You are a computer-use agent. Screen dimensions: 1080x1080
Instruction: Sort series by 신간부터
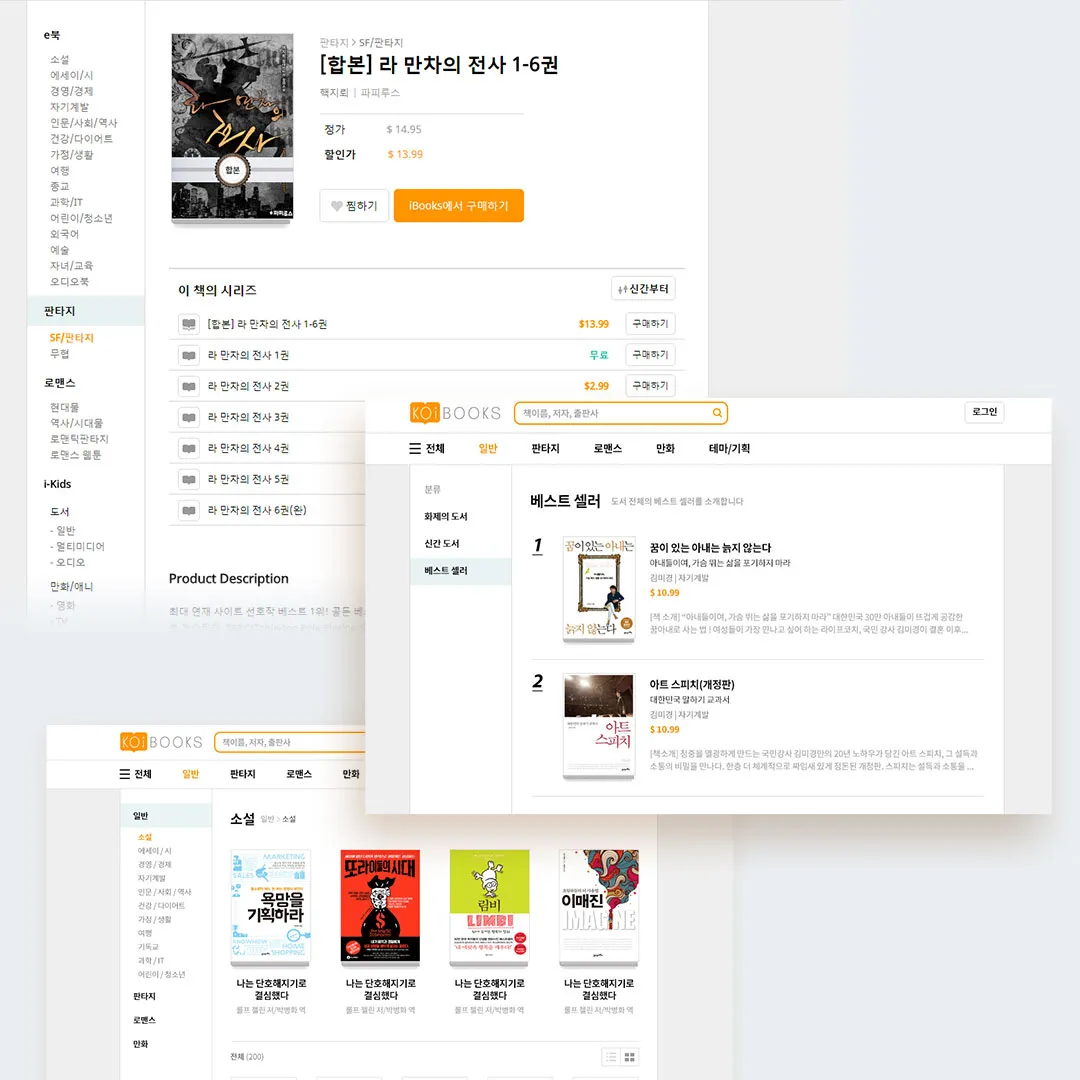pyautogui.click(x=643, y=289)
